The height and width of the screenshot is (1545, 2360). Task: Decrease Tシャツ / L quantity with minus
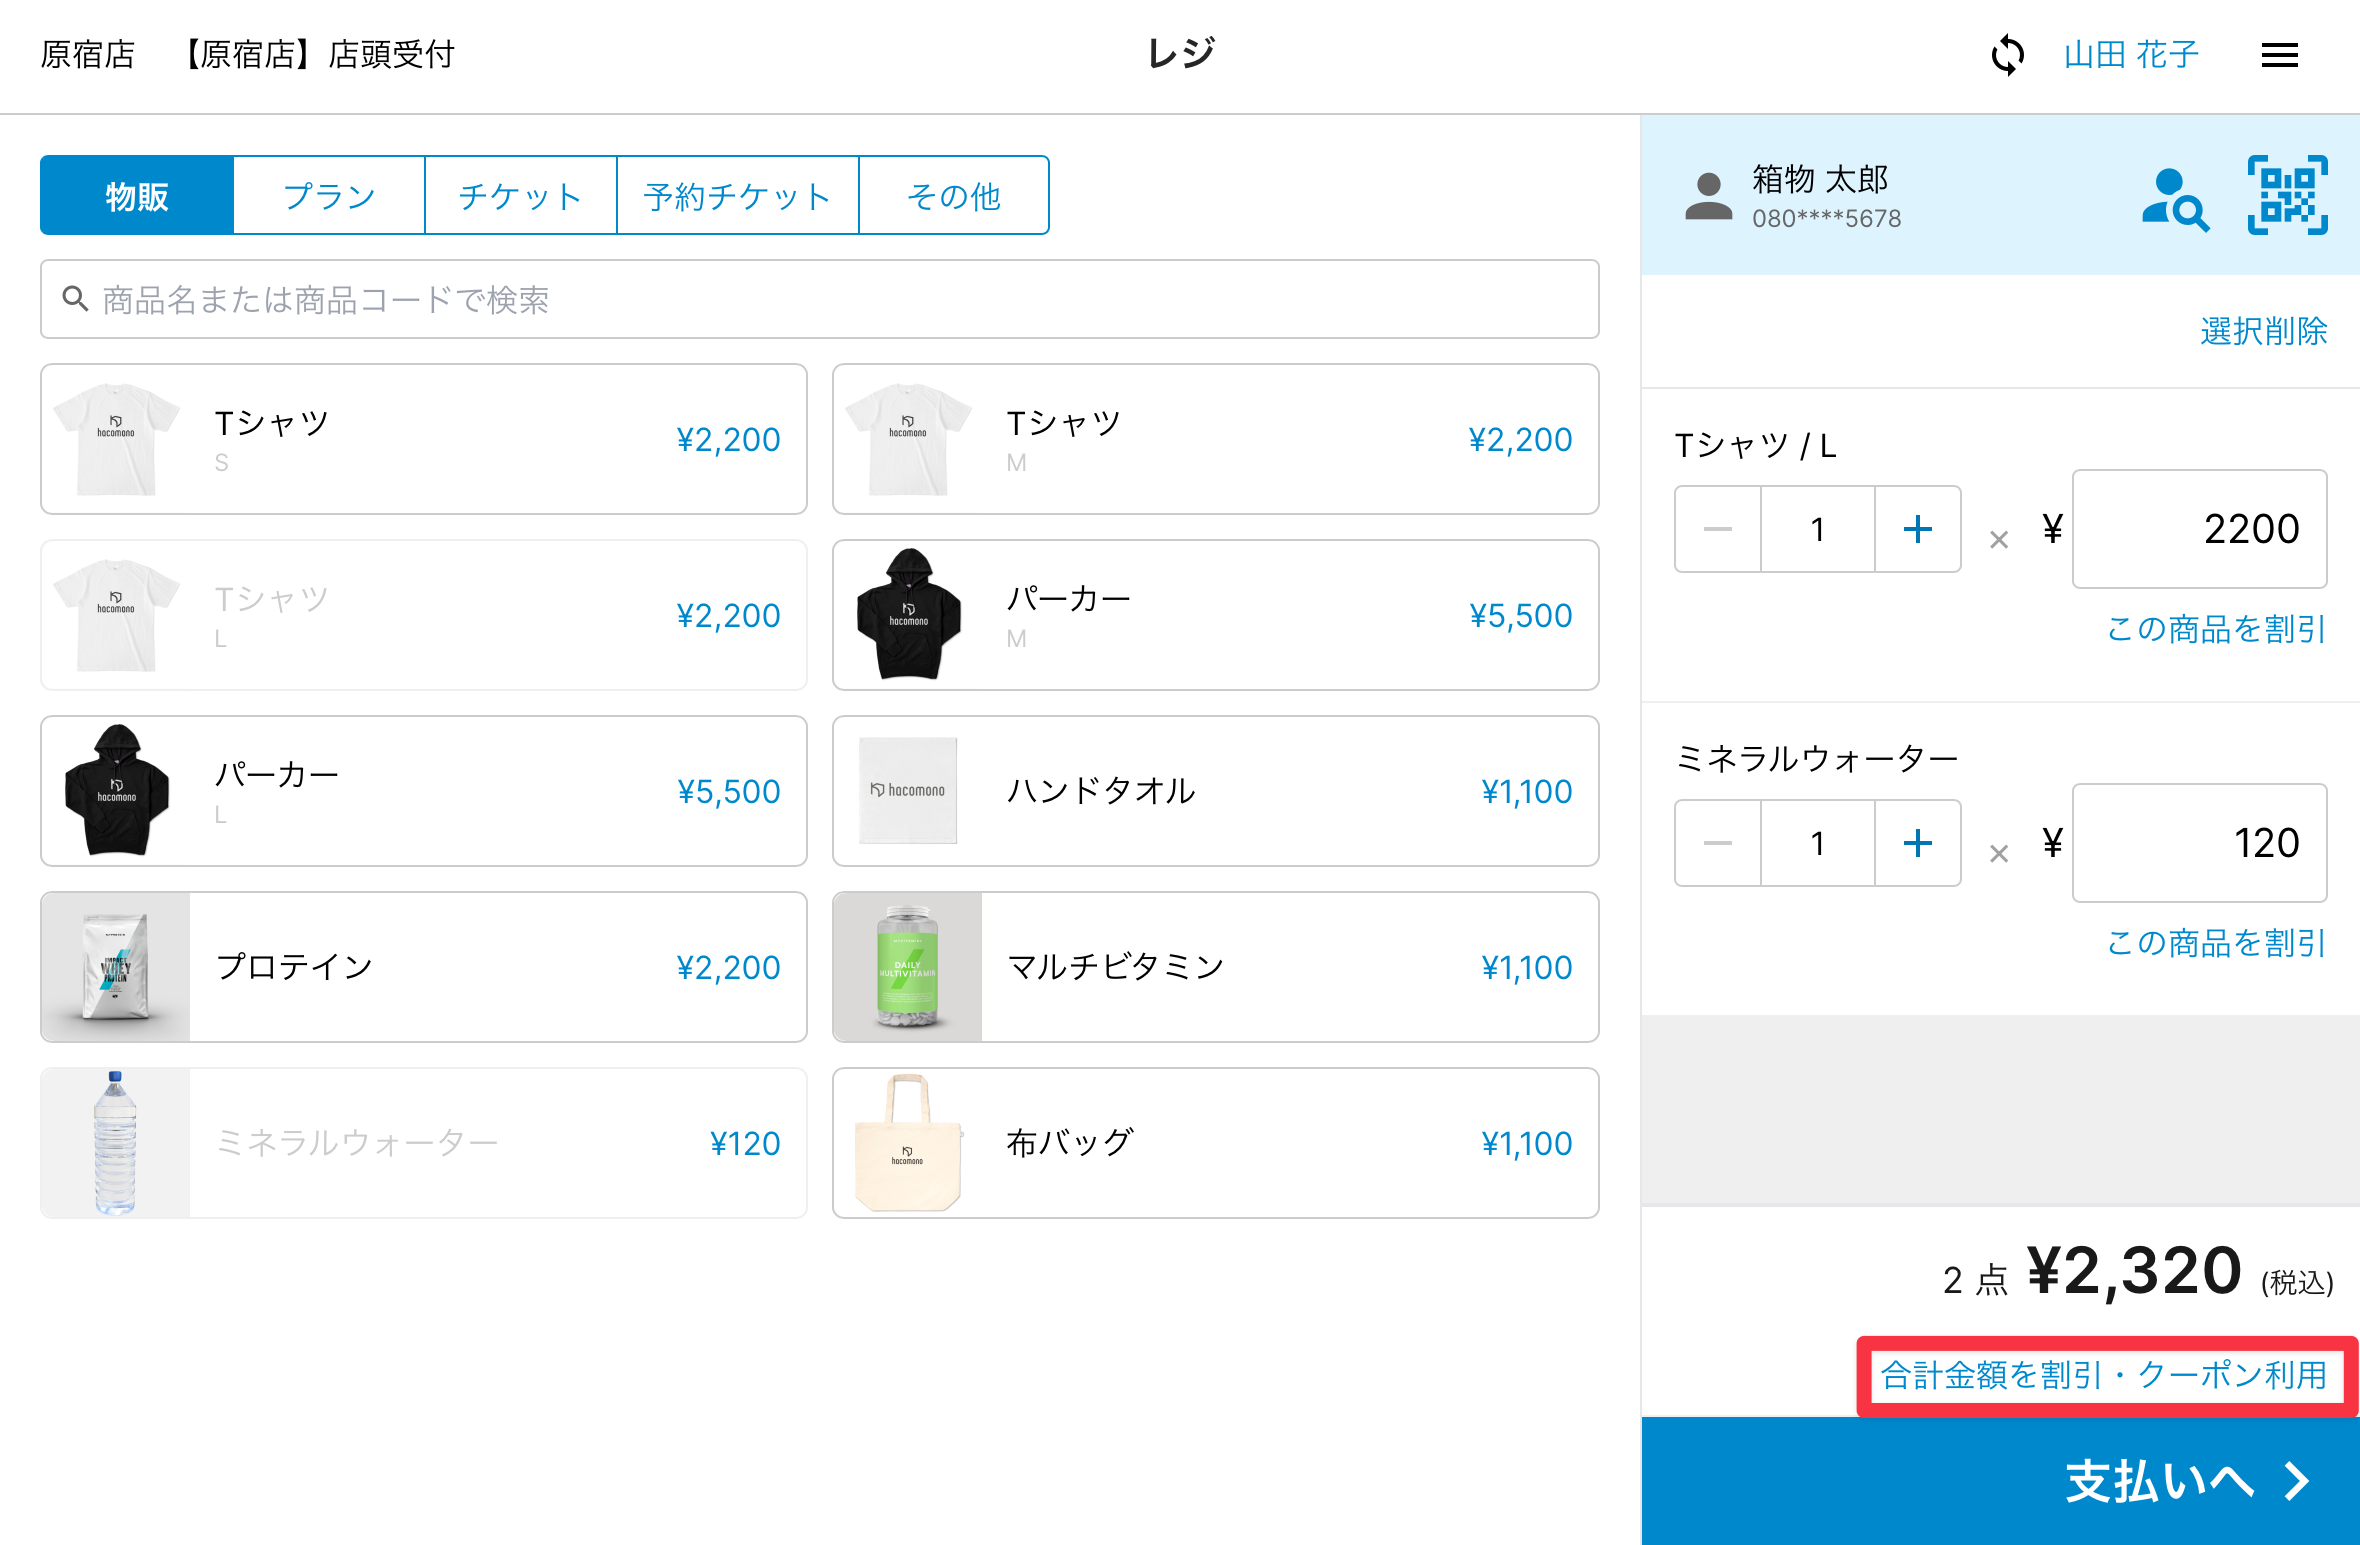point(1718,529)
